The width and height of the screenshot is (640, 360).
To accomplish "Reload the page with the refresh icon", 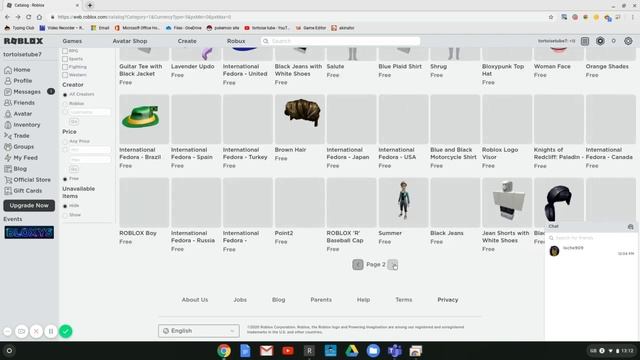I will [29, 17].
